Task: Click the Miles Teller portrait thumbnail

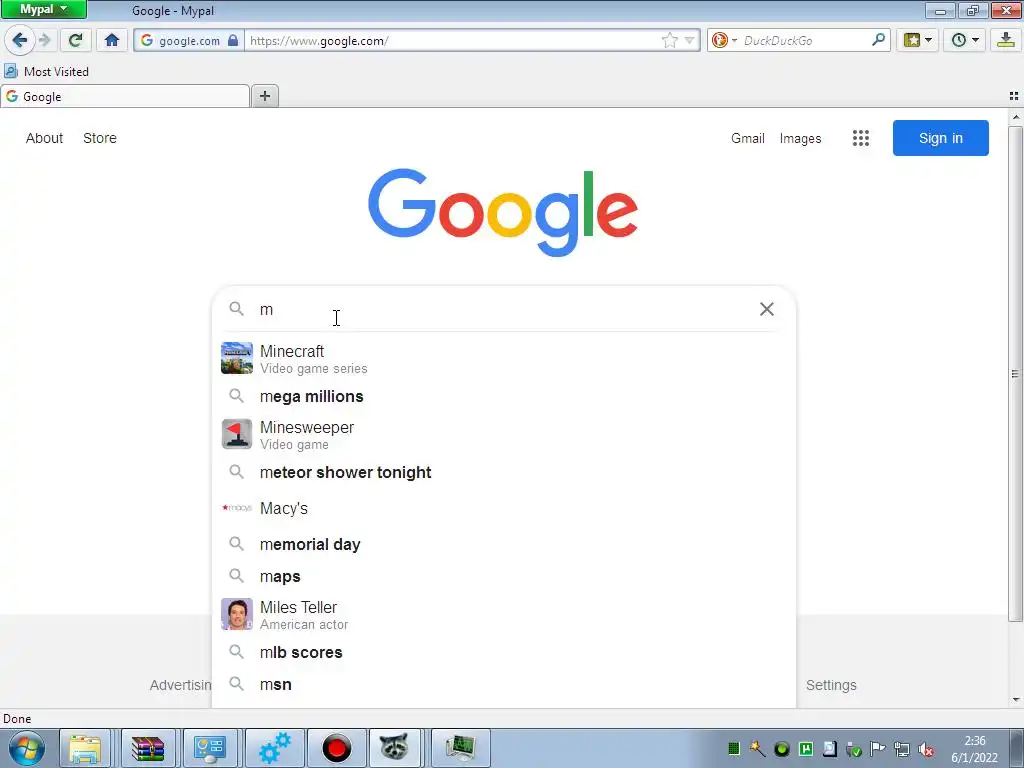Action: coord(236,614)
